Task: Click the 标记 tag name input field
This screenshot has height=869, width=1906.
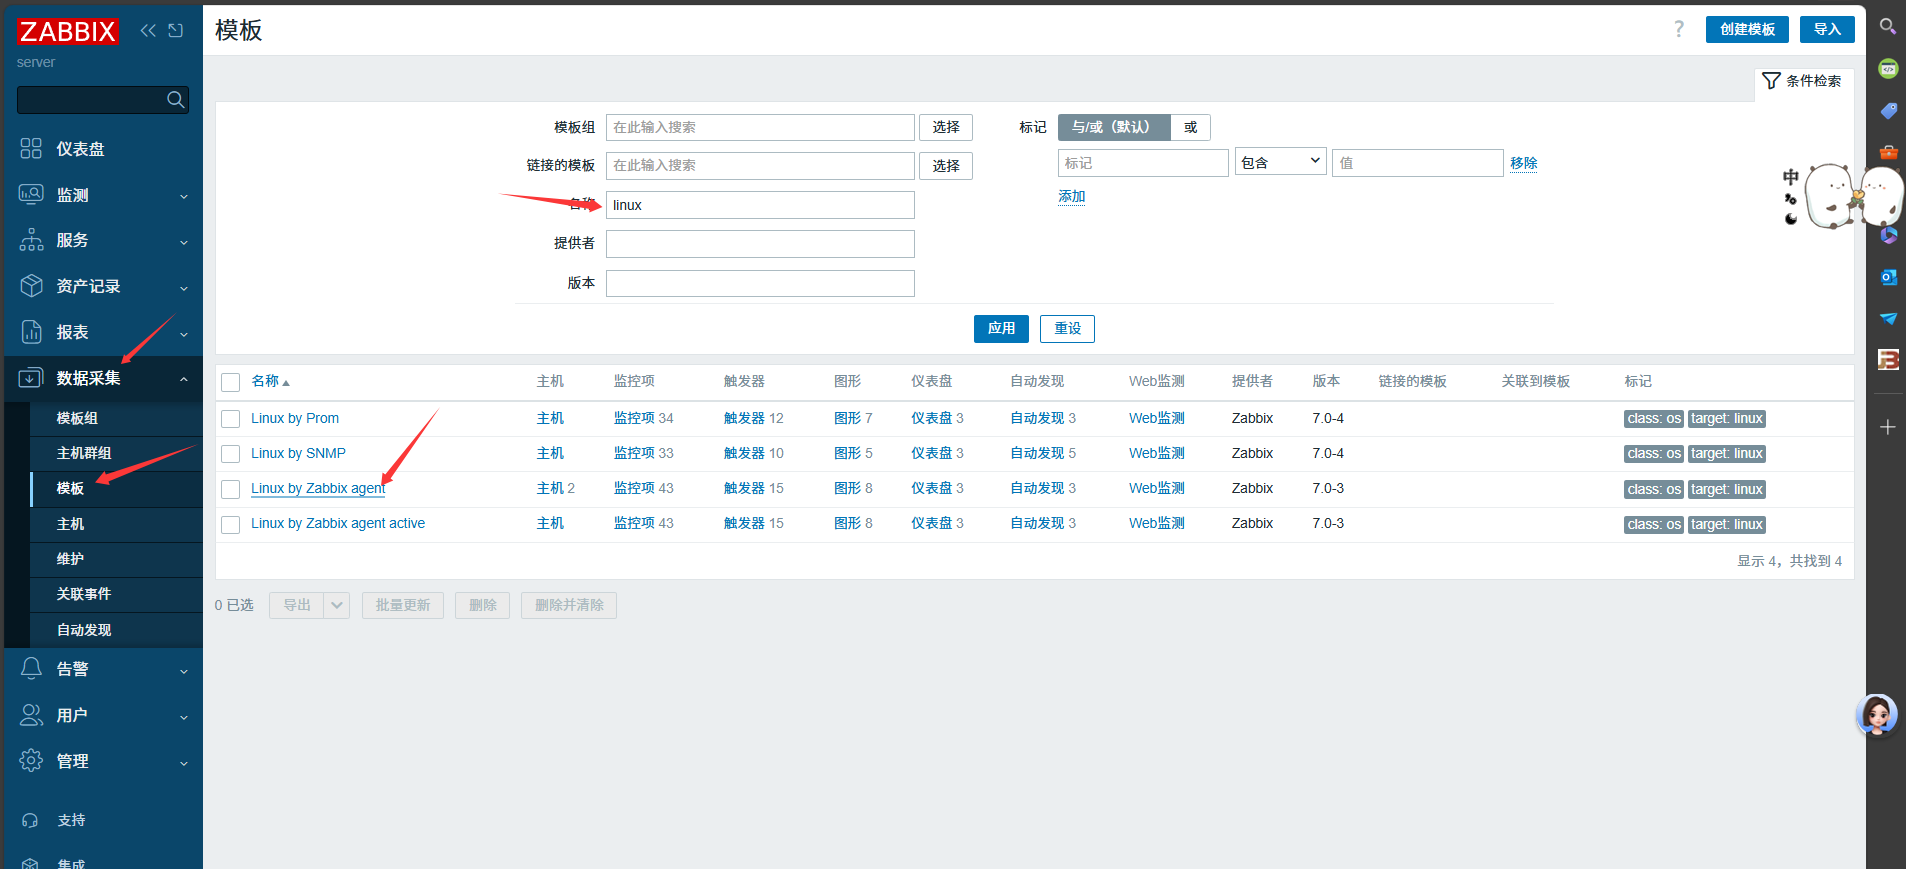Action: coord(1143,163)
